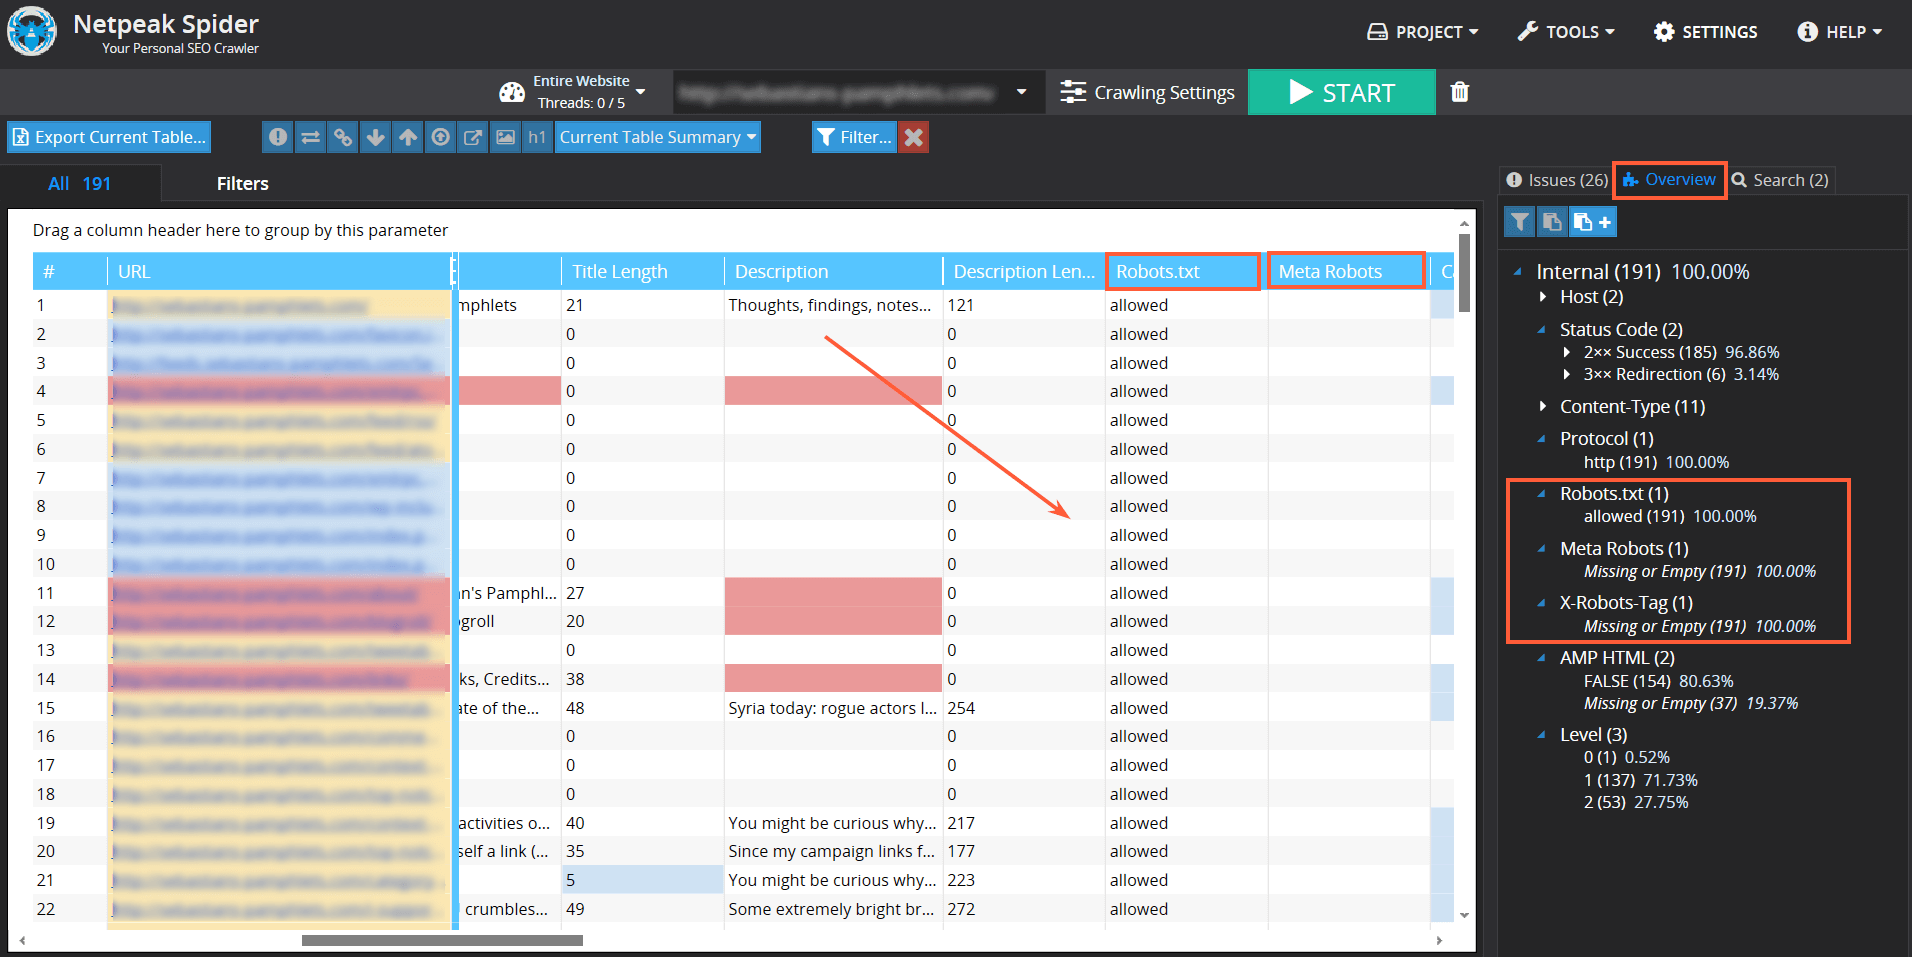Click Export Current Table button

click(x=110, y=137)
